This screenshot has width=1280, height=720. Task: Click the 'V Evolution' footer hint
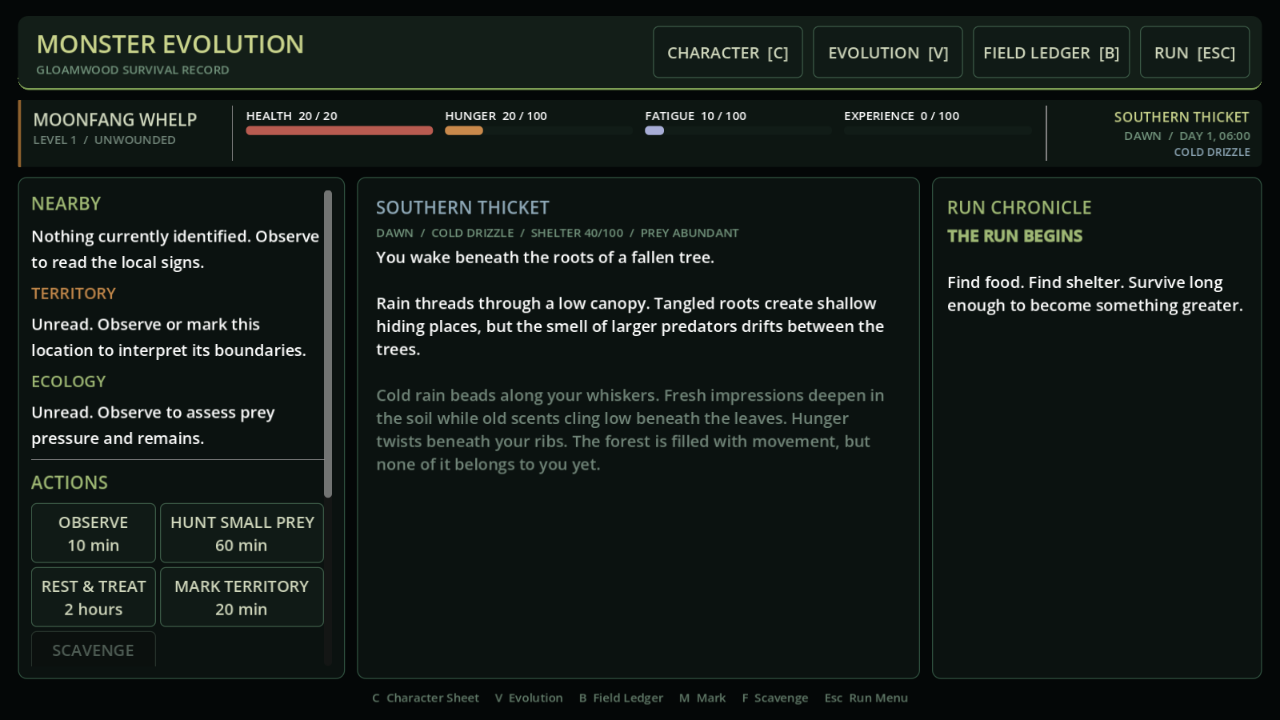coord(529,698)
